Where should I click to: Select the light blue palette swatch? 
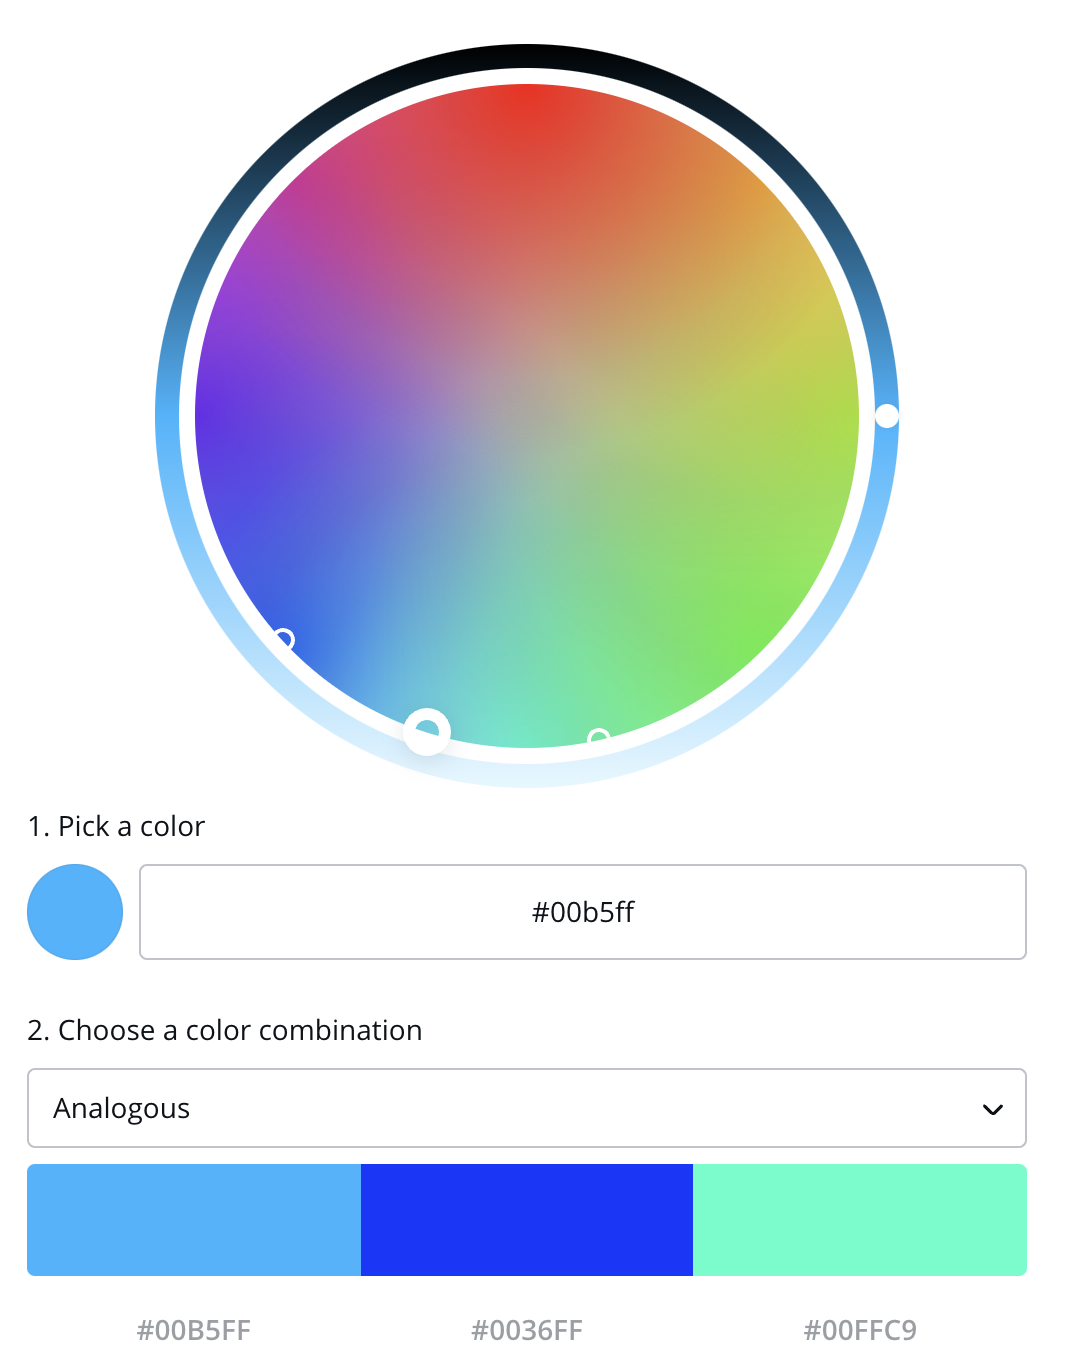tap(194, 1220)
